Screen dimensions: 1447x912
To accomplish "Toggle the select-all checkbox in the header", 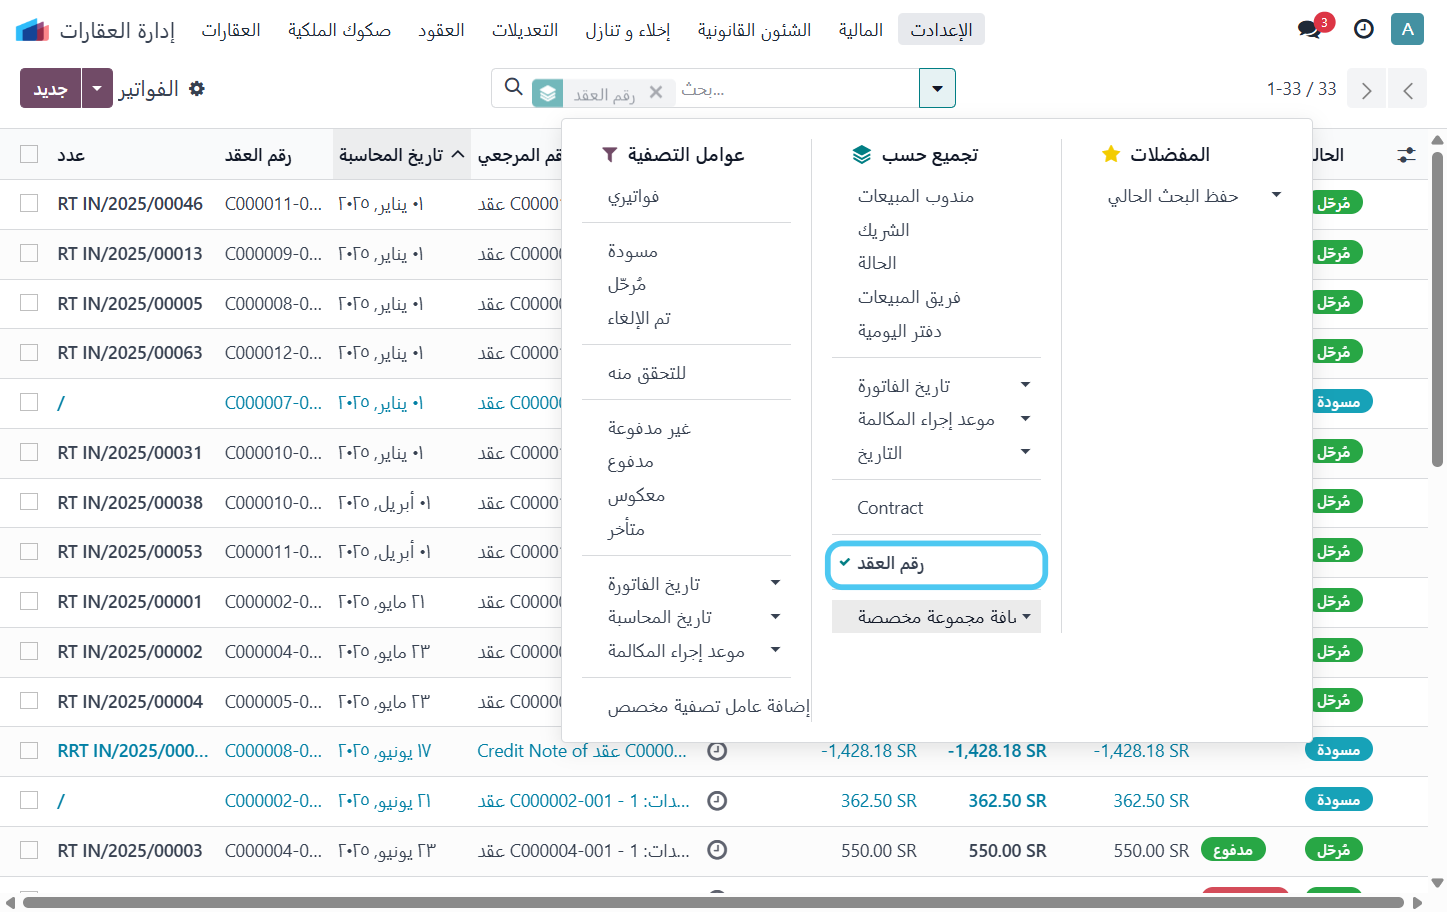I will tap(29, 154).
